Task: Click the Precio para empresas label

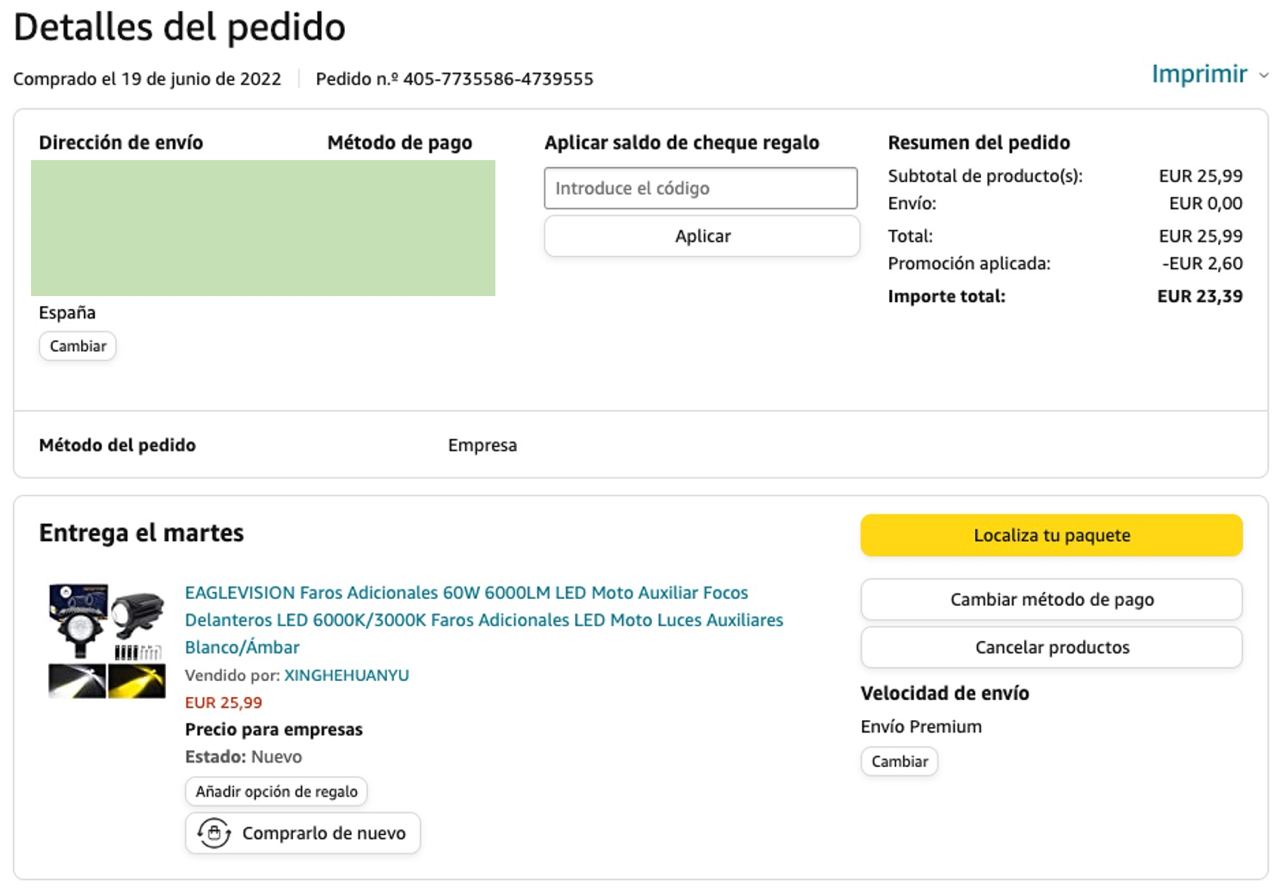Action: point(273,729)
